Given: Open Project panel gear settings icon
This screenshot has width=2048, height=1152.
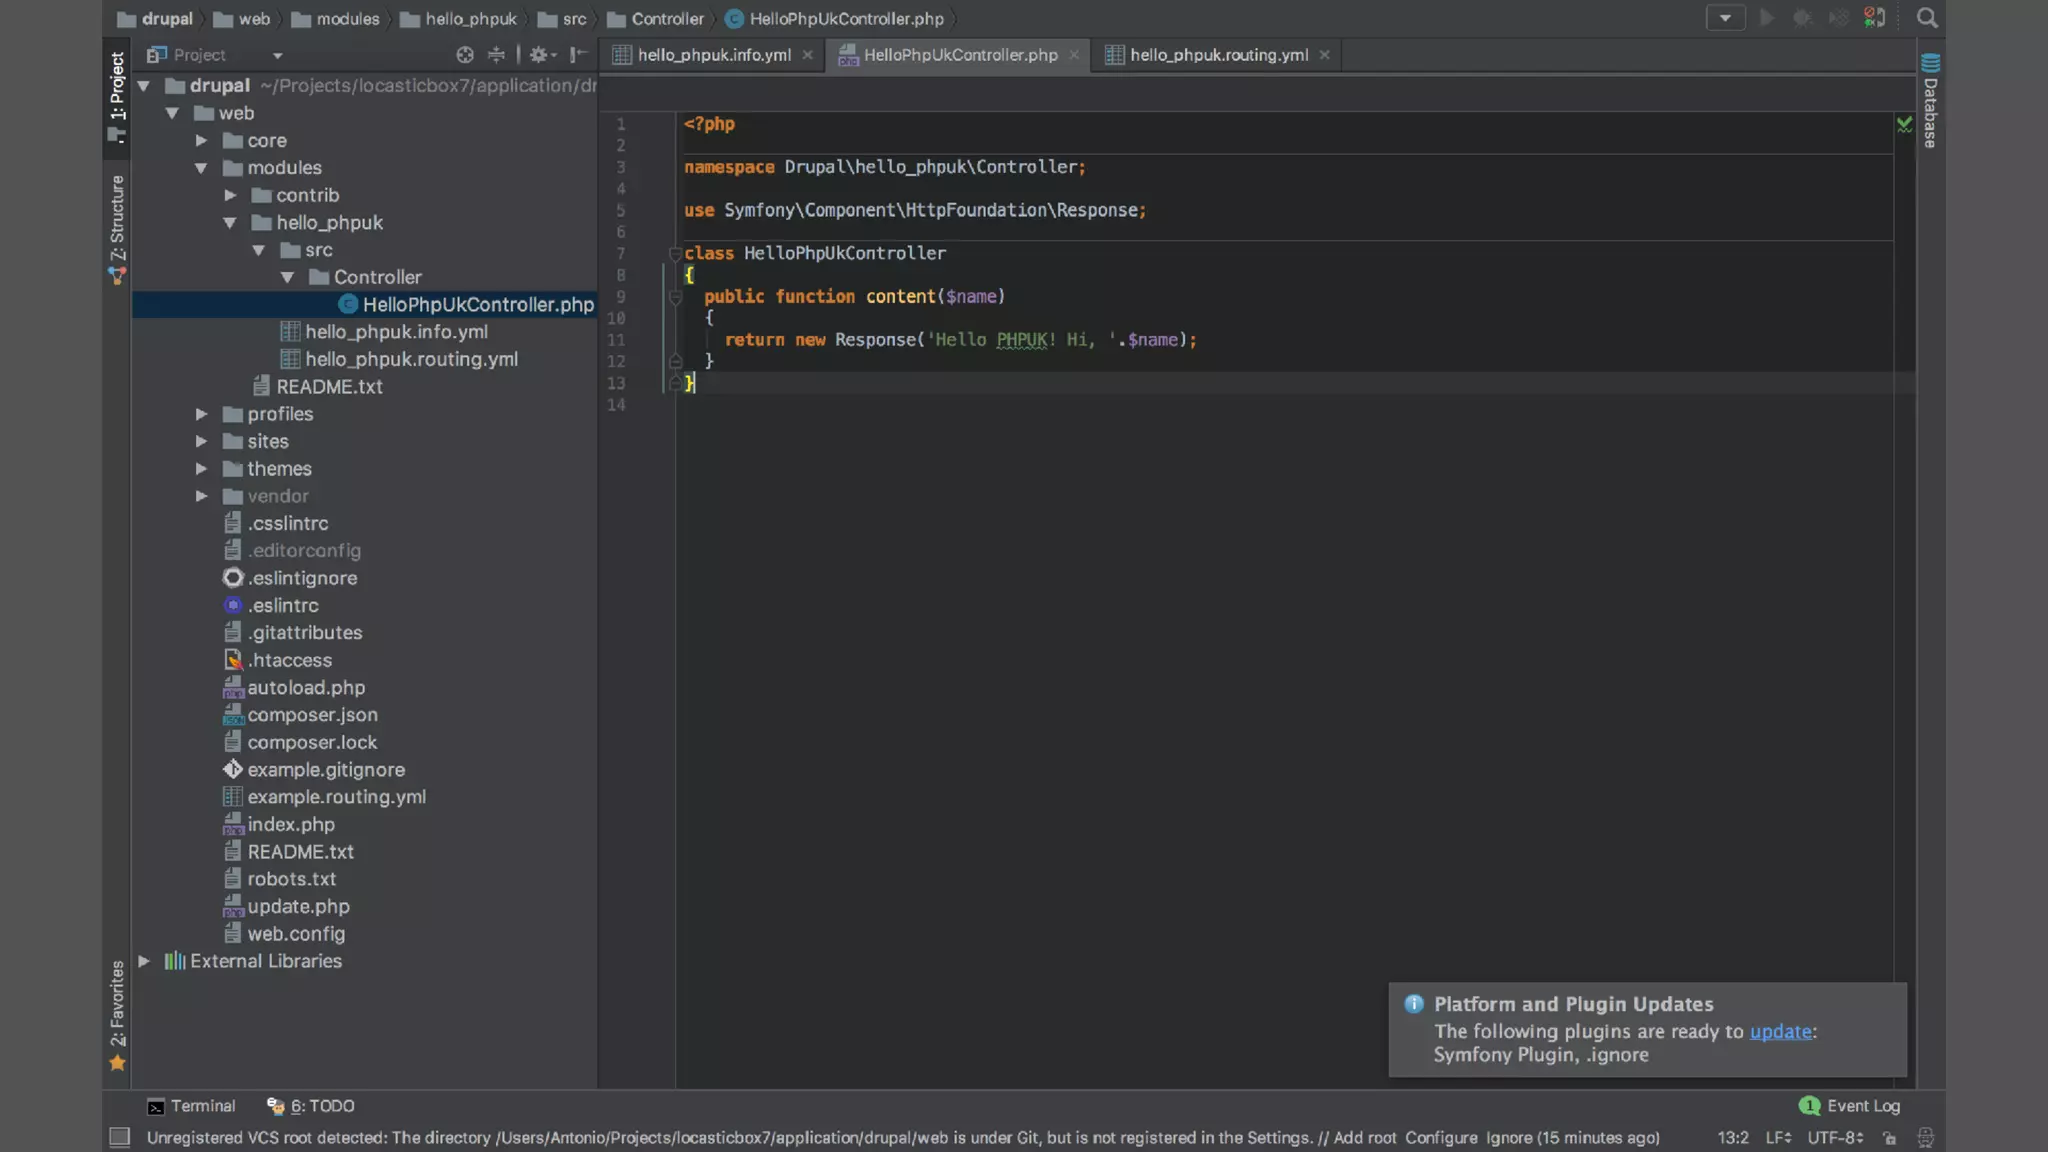Looking at the screenshot, I should 540,55.
